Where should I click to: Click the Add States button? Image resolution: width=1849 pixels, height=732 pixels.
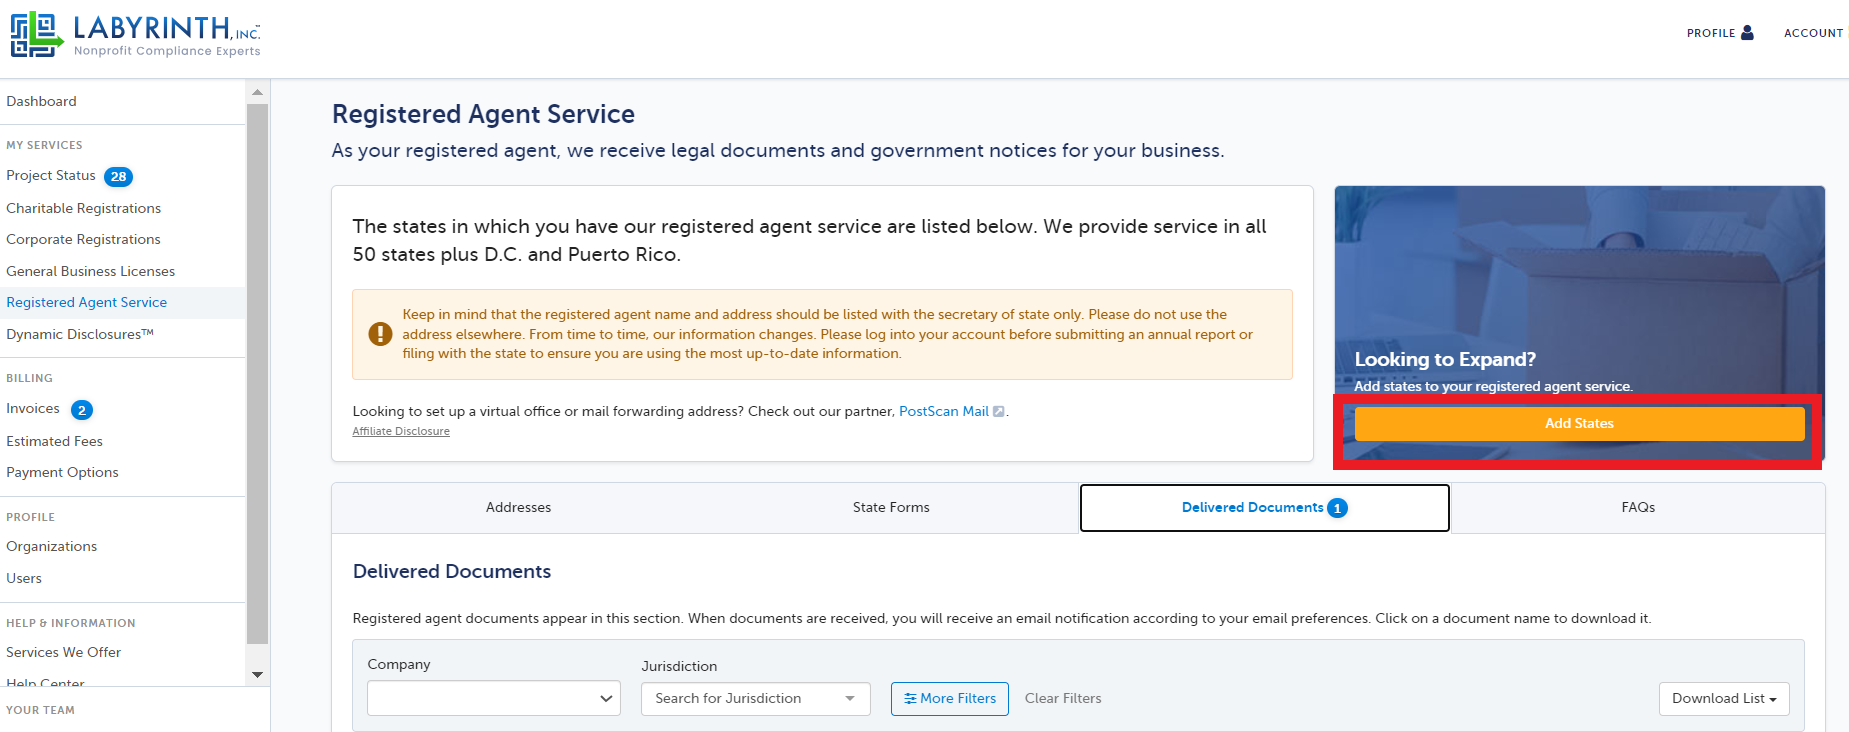1579,424
